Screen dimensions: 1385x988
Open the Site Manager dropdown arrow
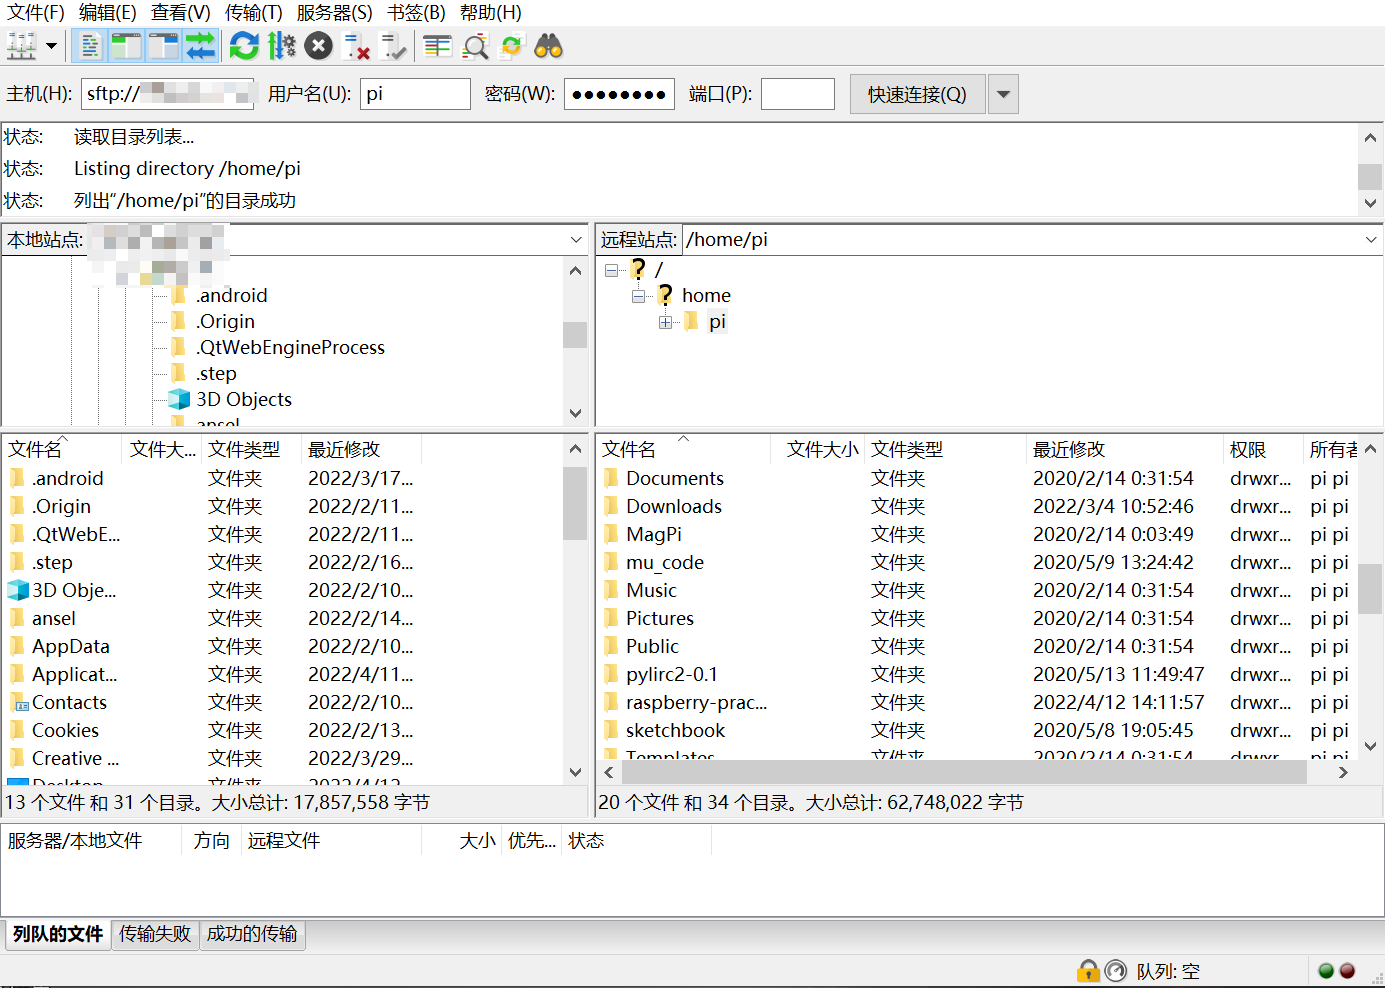click(x=51, y=46)
